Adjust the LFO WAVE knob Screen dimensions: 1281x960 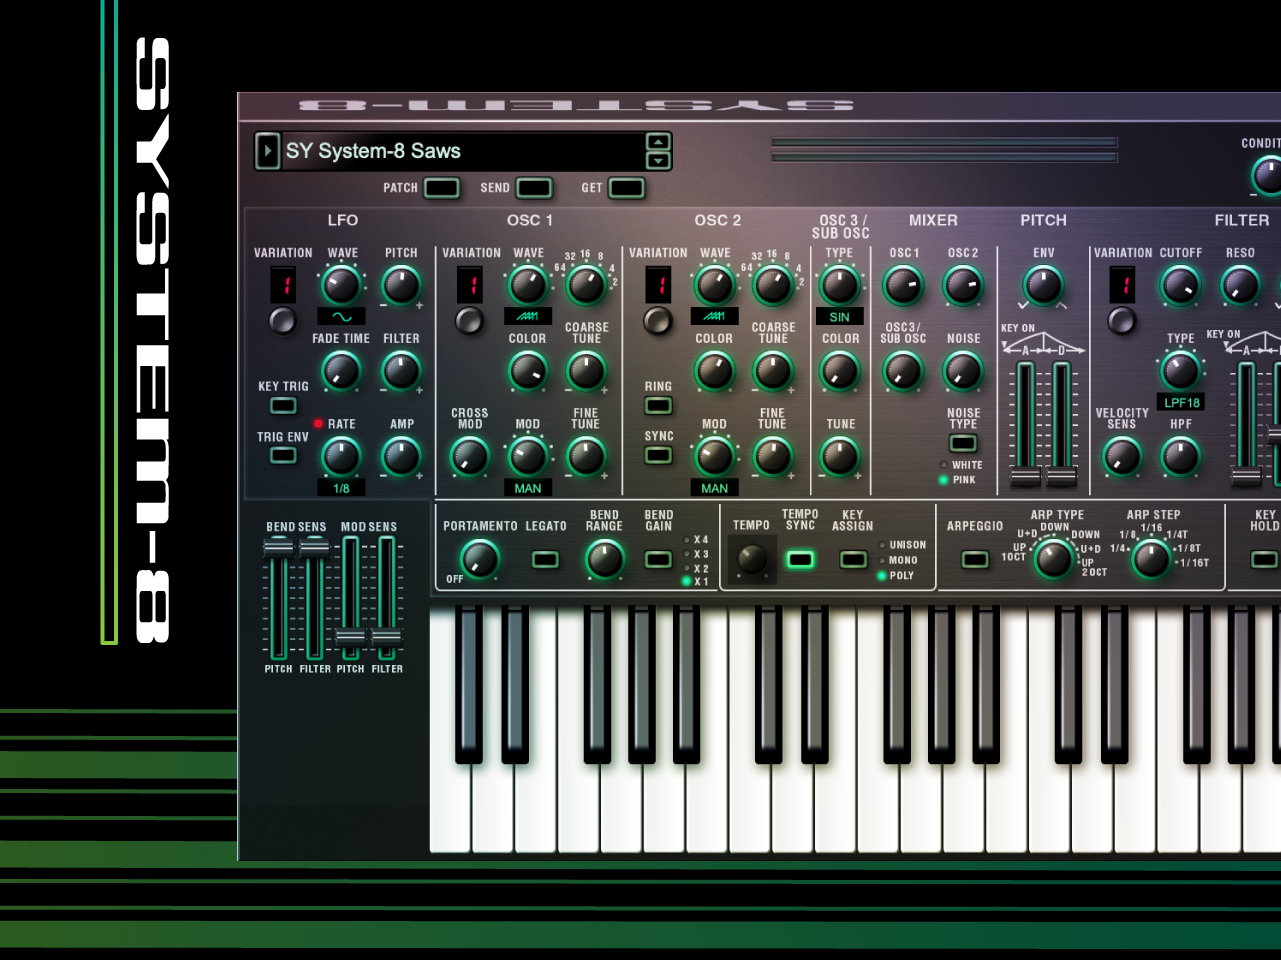pos(341,286)
